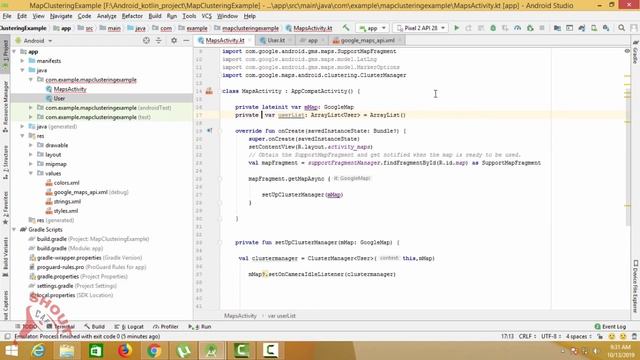
Task: Open File Explorer from the taskbar
Action: [67, 351]
